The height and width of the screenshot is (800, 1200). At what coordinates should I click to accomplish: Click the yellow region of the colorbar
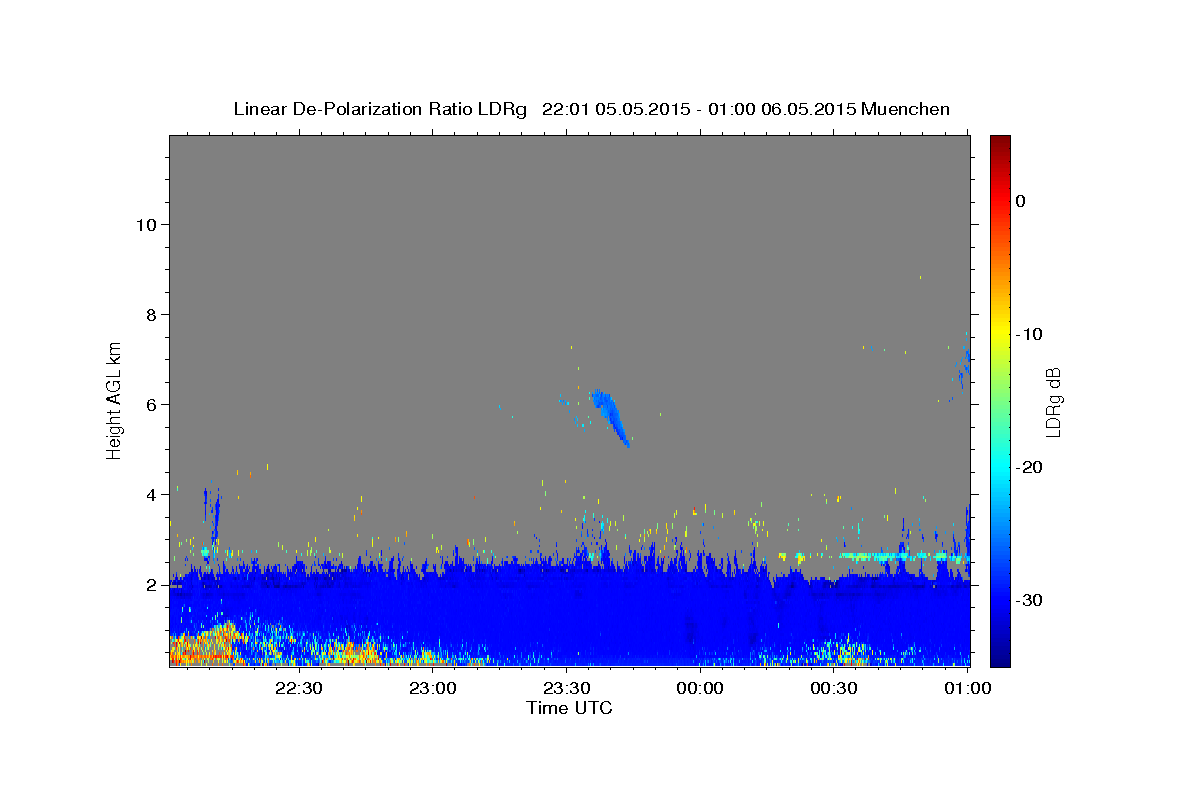1000,334
